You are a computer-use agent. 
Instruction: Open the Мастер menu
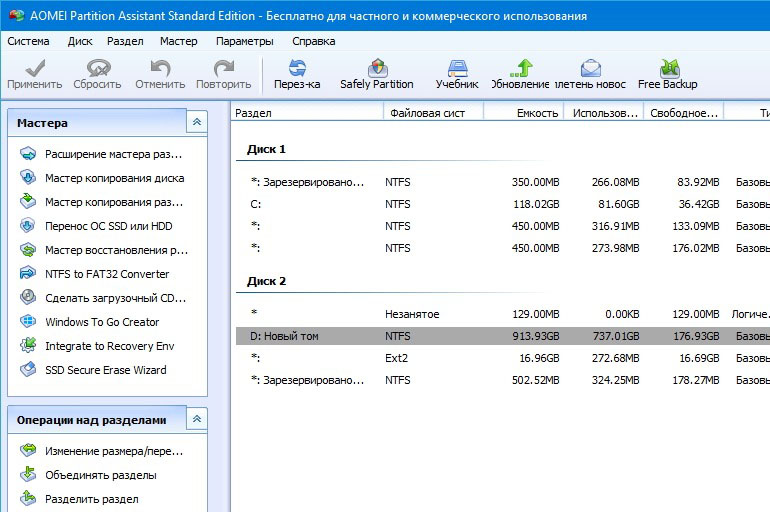178,41
